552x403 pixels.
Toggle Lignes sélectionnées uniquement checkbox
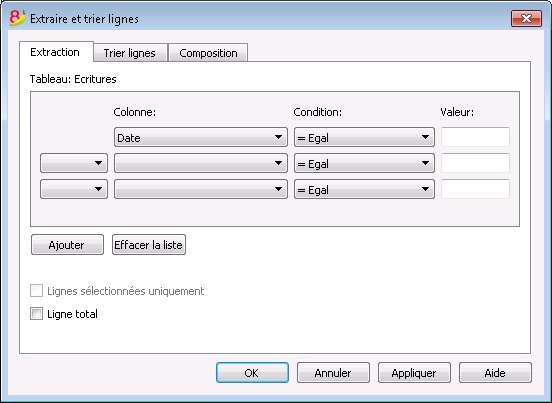tap(37, 291)
